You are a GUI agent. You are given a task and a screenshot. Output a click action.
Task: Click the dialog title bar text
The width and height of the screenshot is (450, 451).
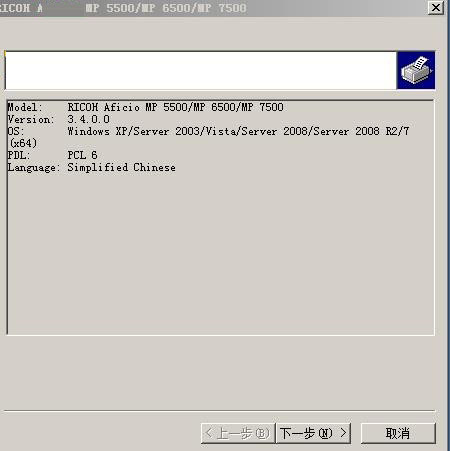(x=123, y=8)
